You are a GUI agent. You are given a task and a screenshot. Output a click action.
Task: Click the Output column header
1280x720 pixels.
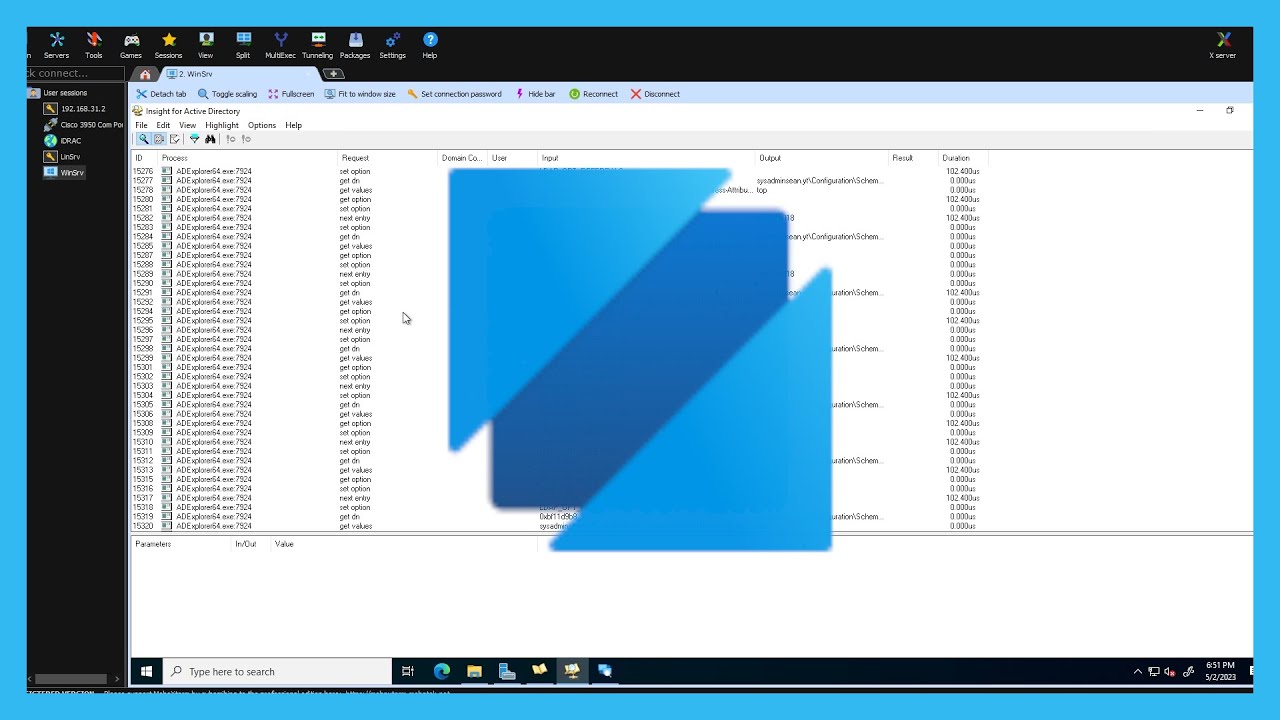coord(822,158)
